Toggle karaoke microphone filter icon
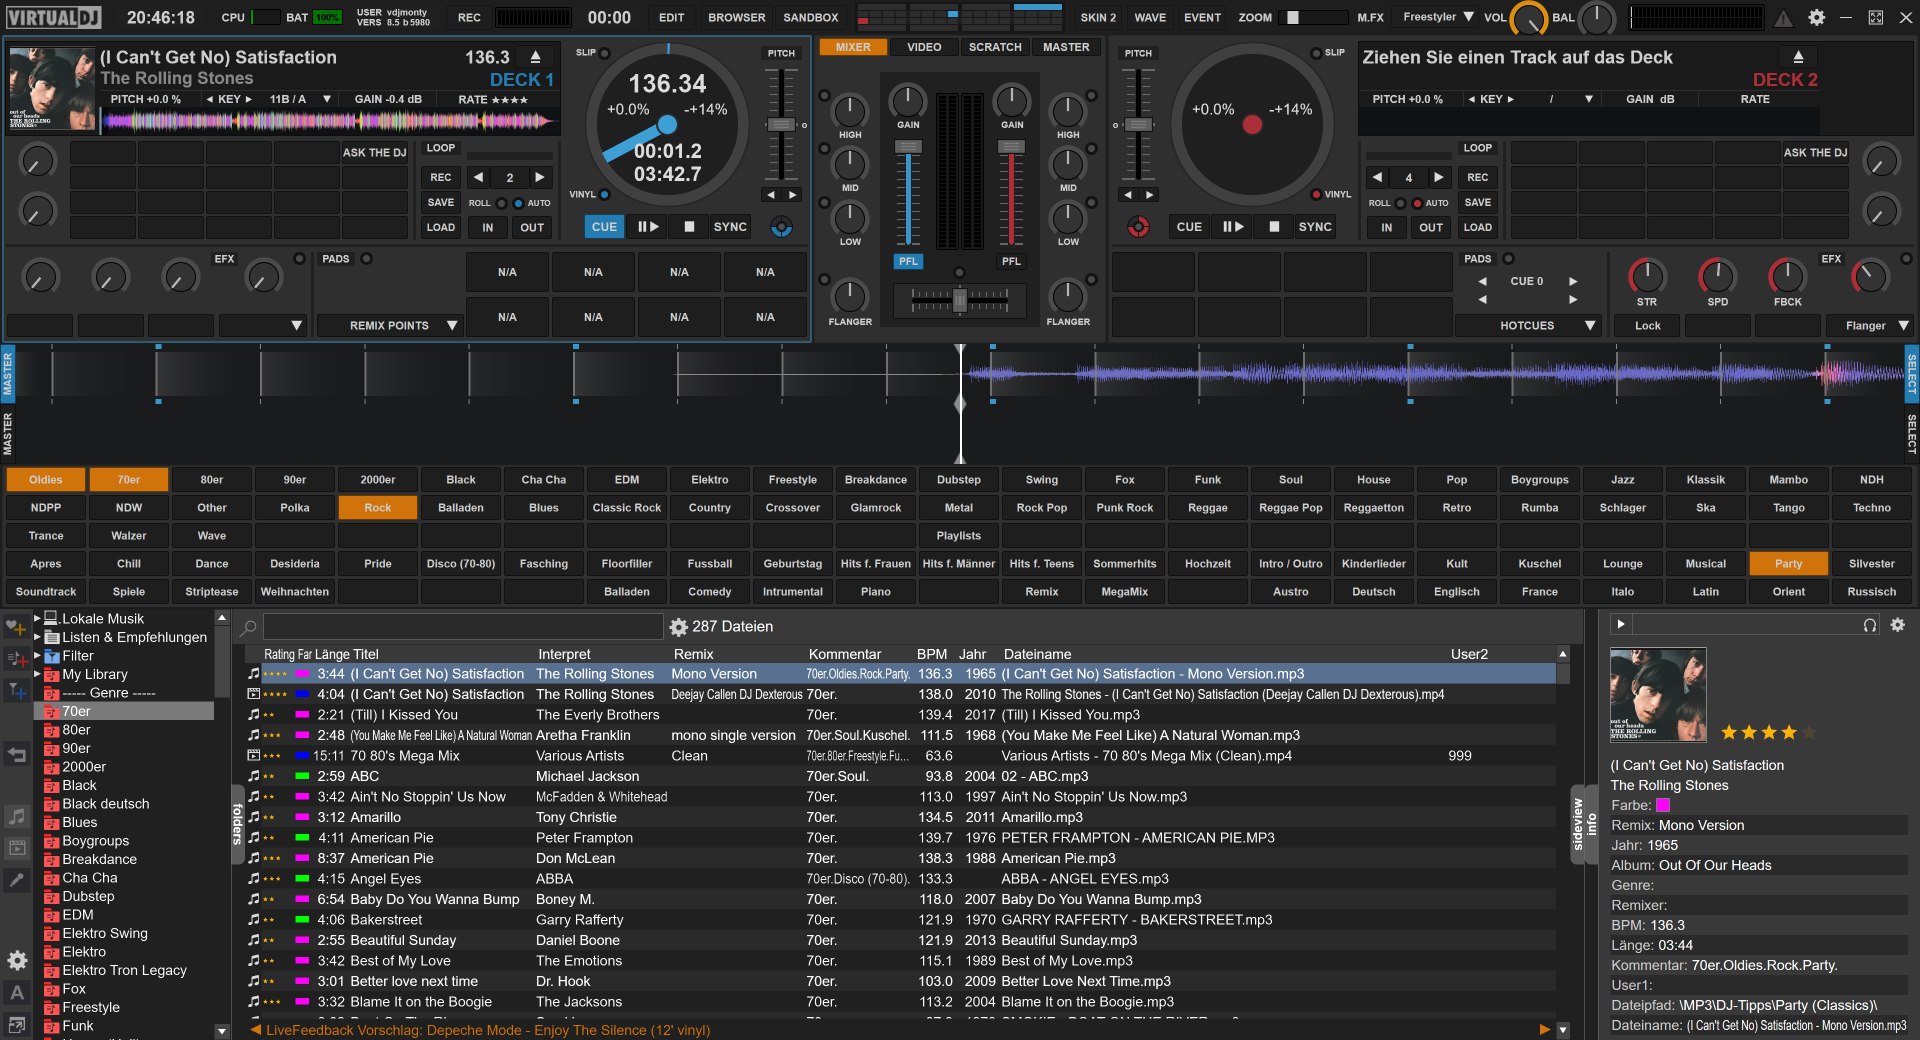 [x=17, y=880]
